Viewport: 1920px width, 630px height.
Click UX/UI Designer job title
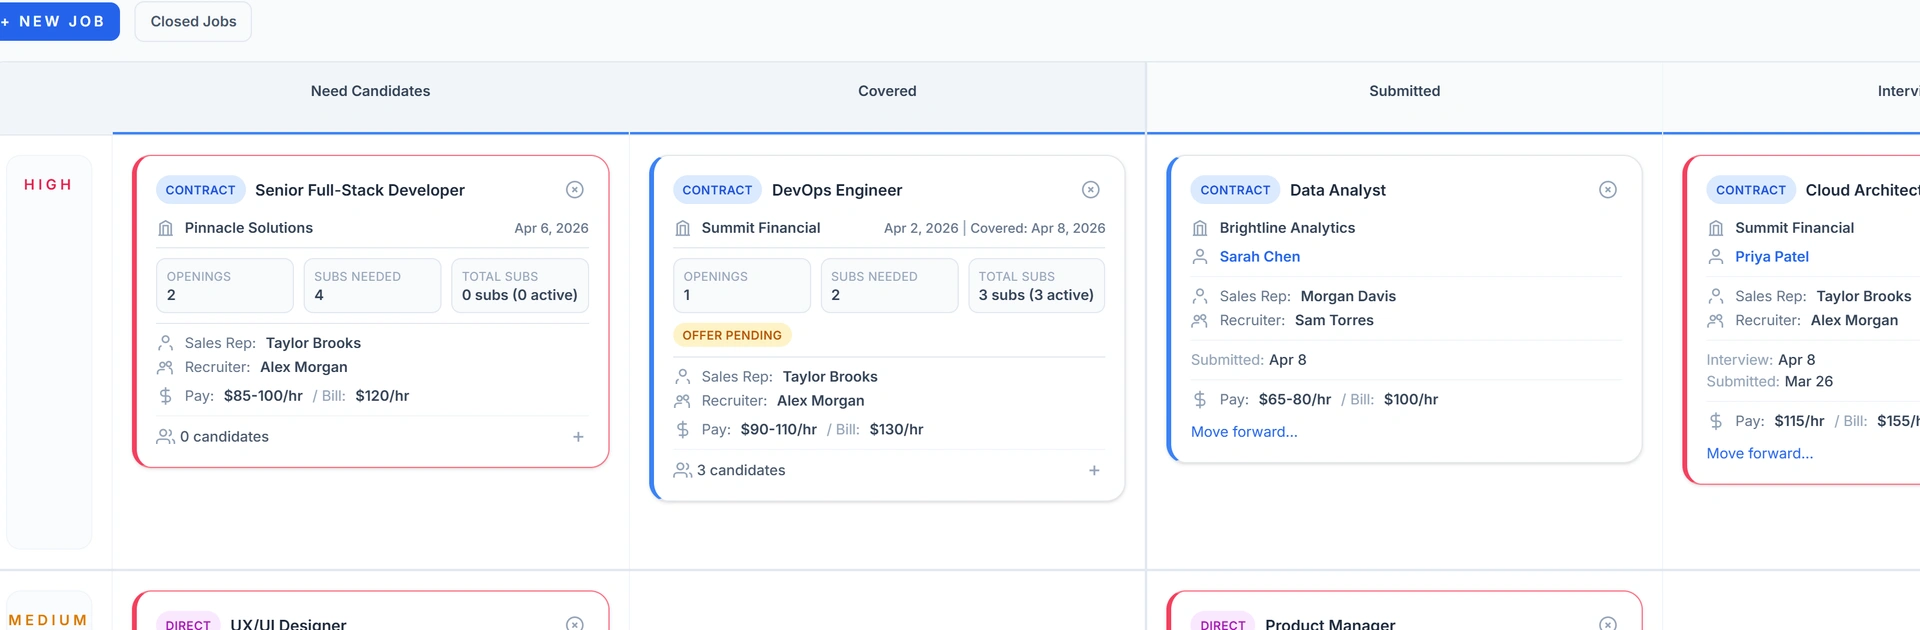pyautogui.click(x=288, y=623)
